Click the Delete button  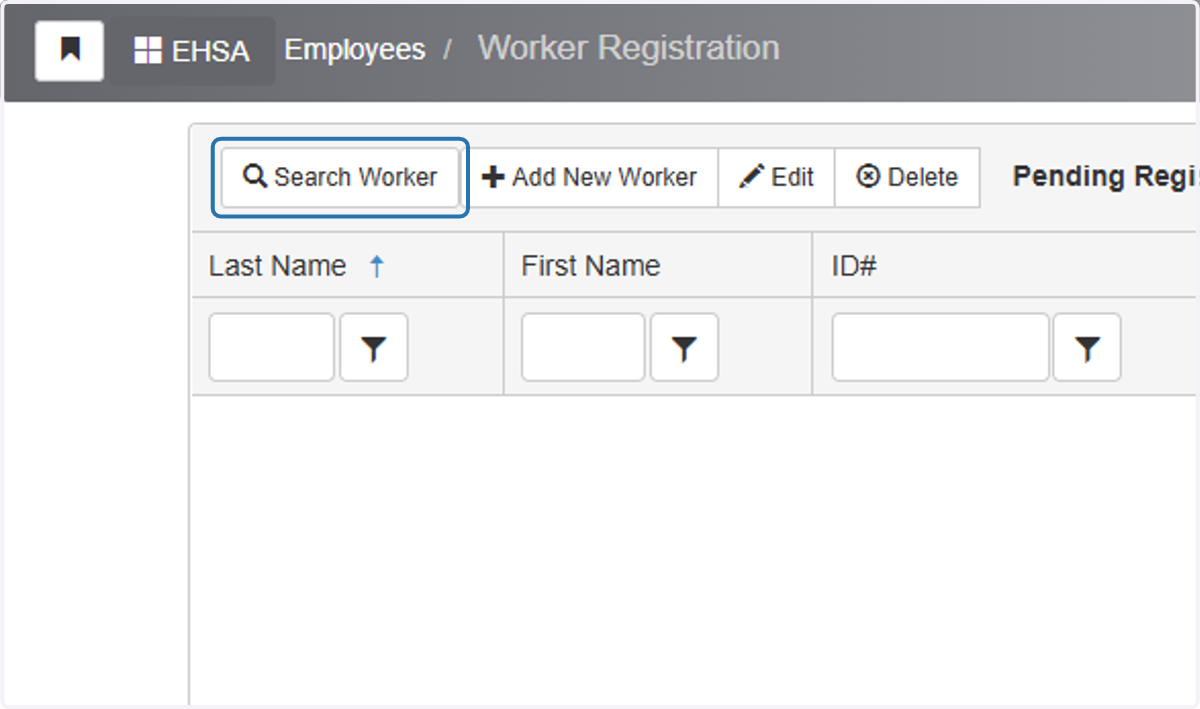tap(907, 177)
